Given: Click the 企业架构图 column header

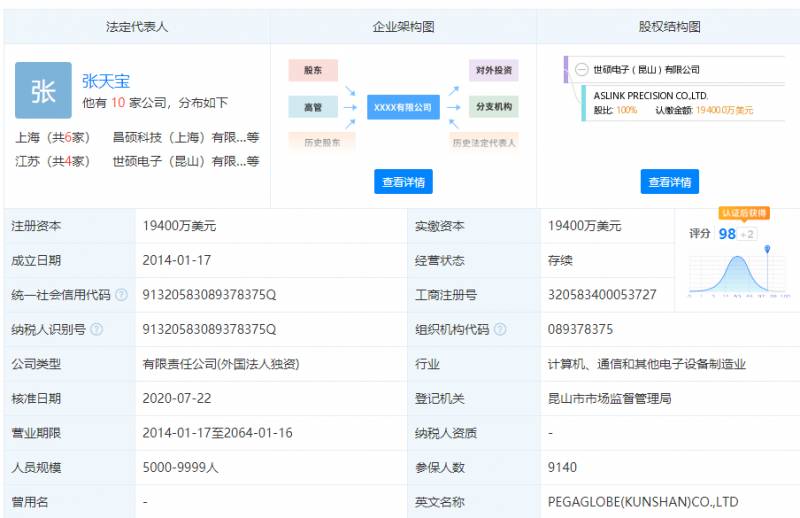Looking at the screenshot, I should point(403,27).
